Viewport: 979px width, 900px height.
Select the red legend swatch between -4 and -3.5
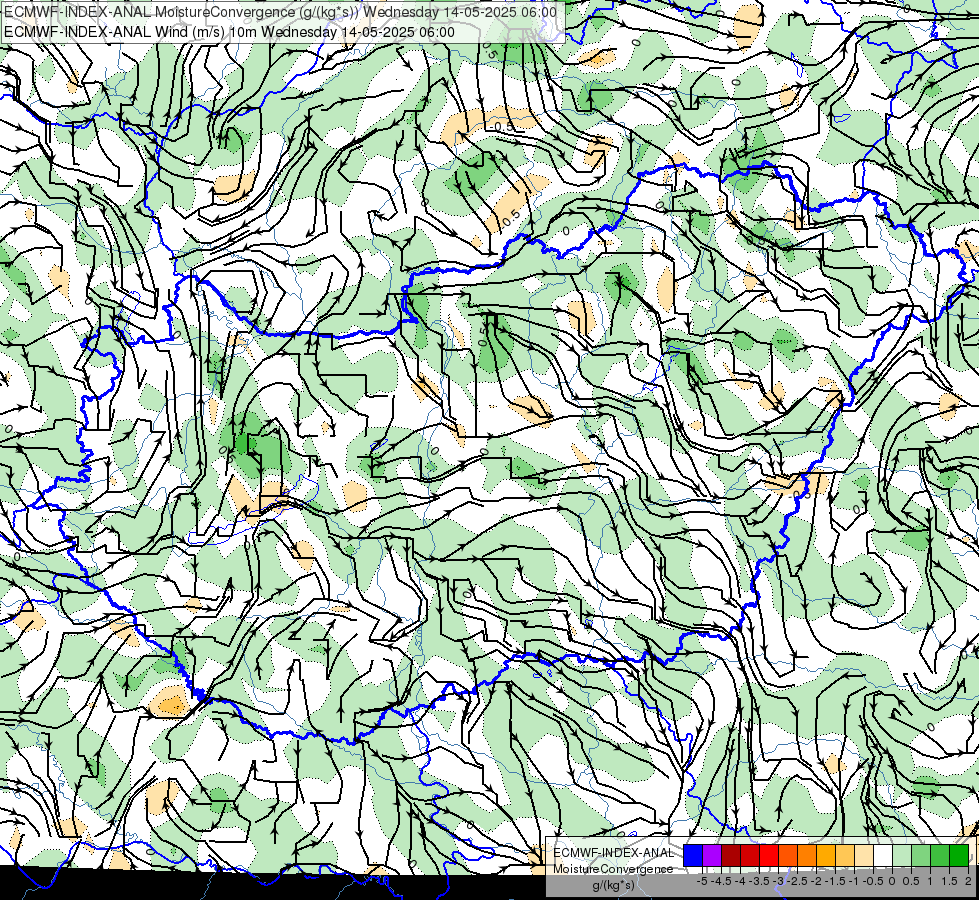(x=750, y=856)
